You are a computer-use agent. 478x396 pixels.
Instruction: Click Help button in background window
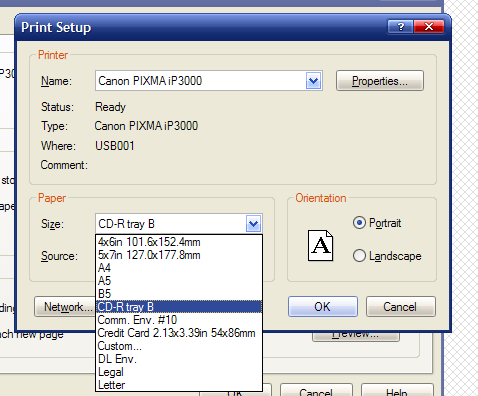[x=397, y=391]
